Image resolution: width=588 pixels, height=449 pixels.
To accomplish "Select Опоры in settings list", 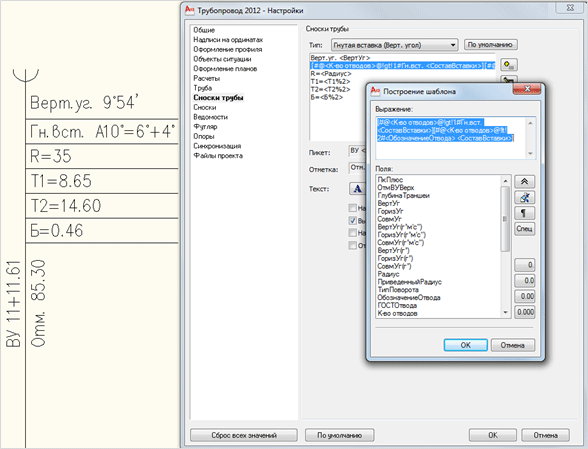I will [204, 136].
